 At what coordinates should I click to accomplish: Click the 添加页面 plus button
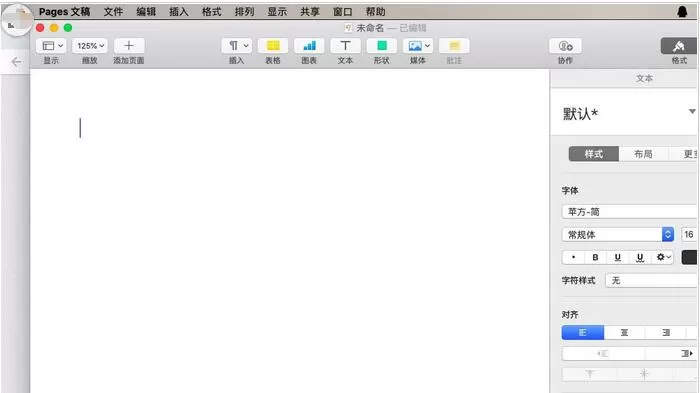[129, 46]
